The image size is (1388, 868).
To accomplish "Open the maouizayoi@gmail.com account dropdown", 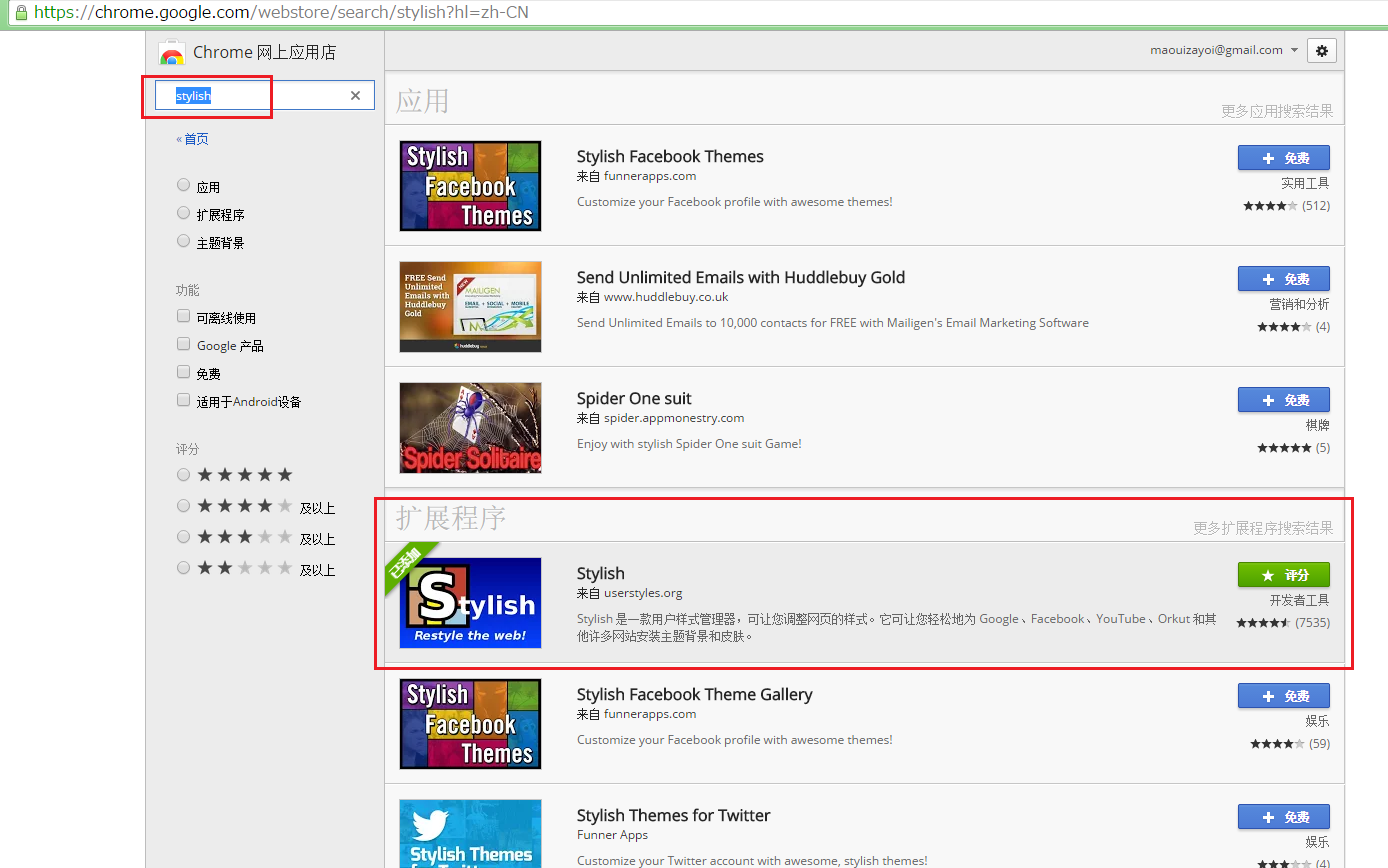I will [1224, 50].
